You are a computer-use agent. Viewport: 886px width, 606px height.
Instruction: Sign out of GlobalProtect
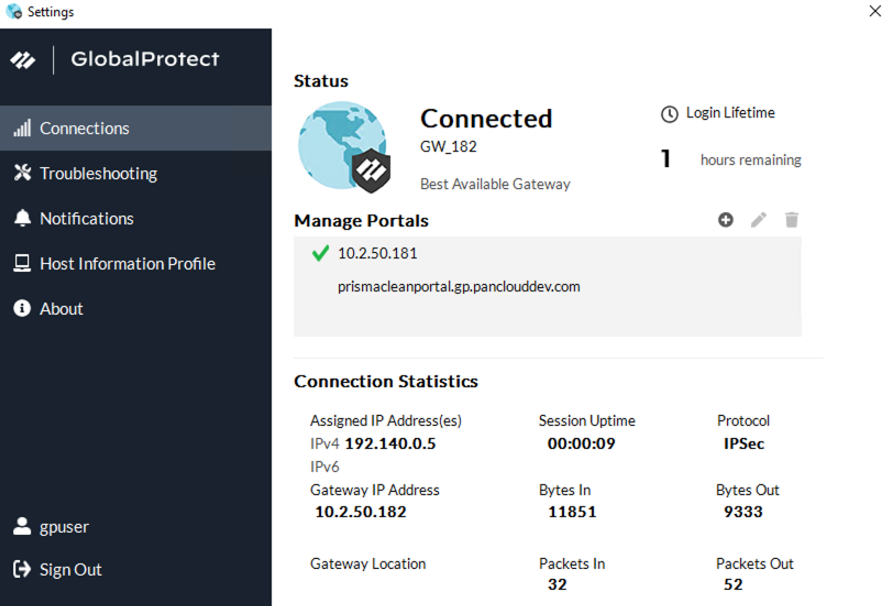point(70,570)
